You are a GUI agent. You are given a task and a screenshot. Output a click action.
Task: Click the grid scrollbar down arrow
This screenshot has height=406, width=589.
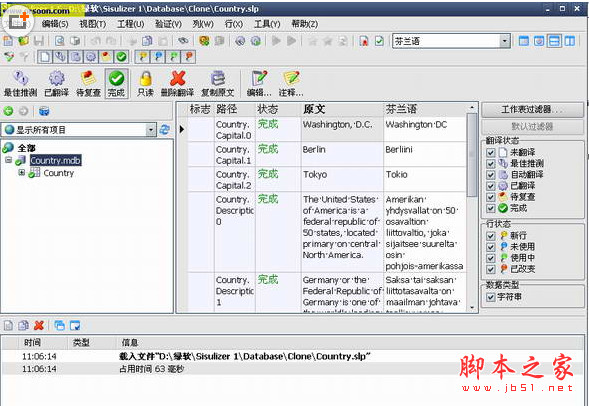[472, 308]
